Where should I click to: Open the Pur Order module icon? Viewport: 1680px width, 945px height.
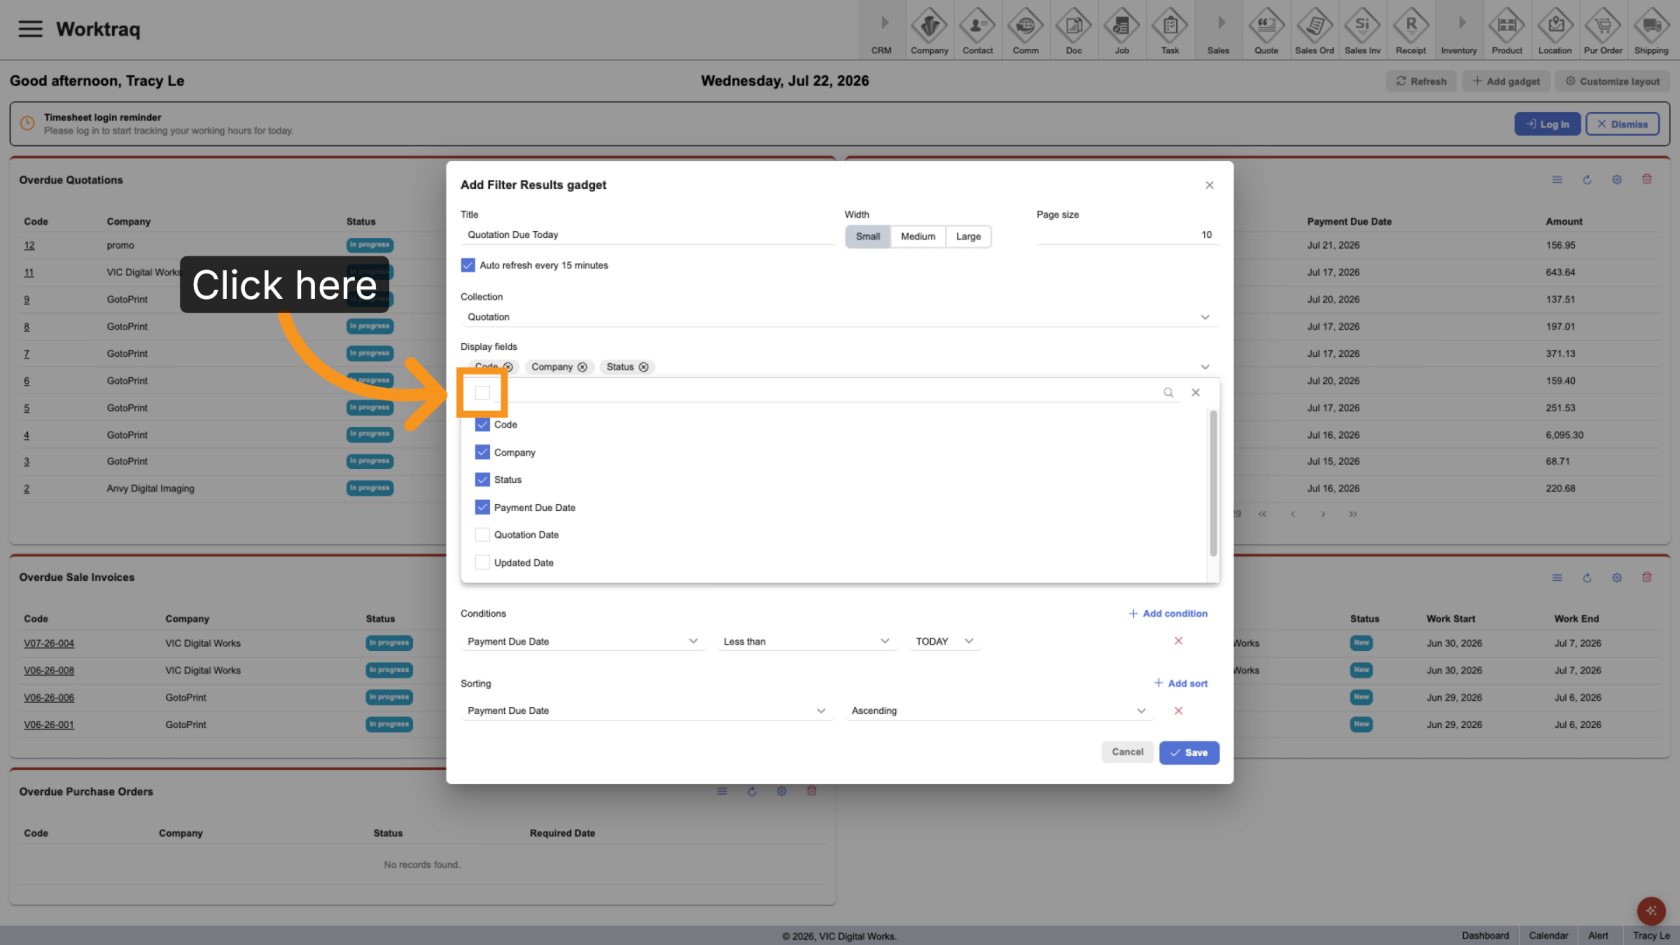point(1603,31)
